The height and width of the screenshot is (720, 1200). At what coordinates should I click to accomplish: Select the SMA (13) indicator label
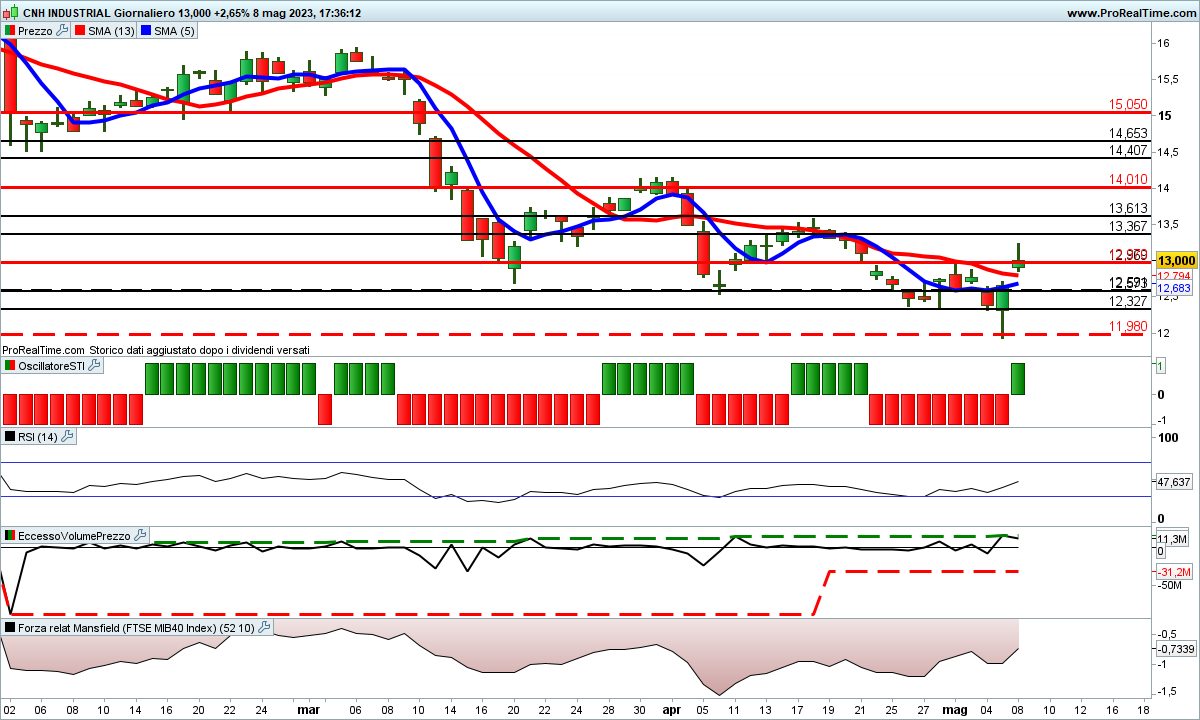tap(110, 31)
